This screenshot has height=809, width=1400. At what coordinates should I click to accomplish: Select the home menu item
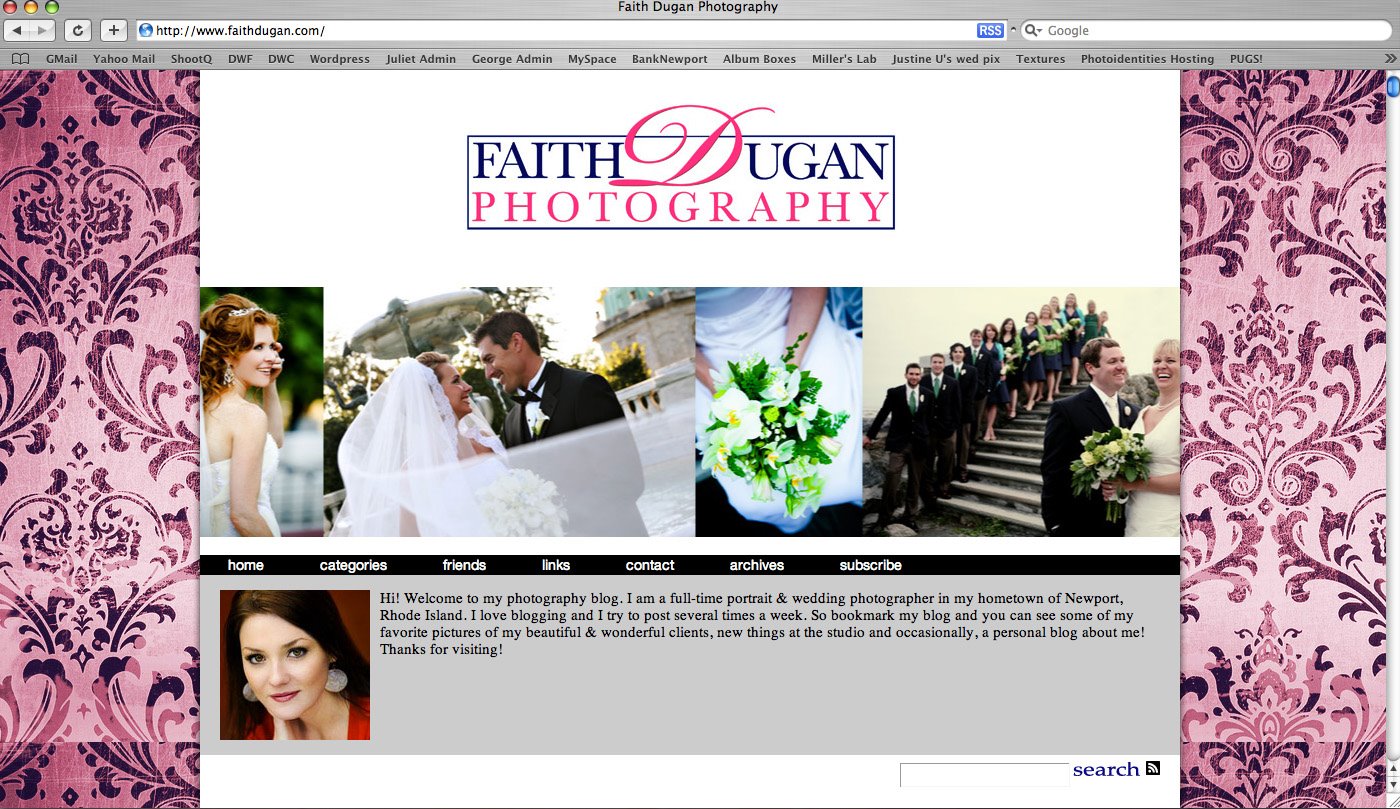click(245, 565)
